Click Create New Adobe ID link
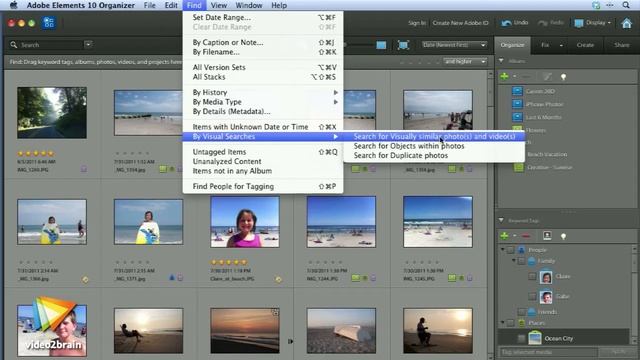Screen dimensions: 640x360 click(x=460, y=23)
